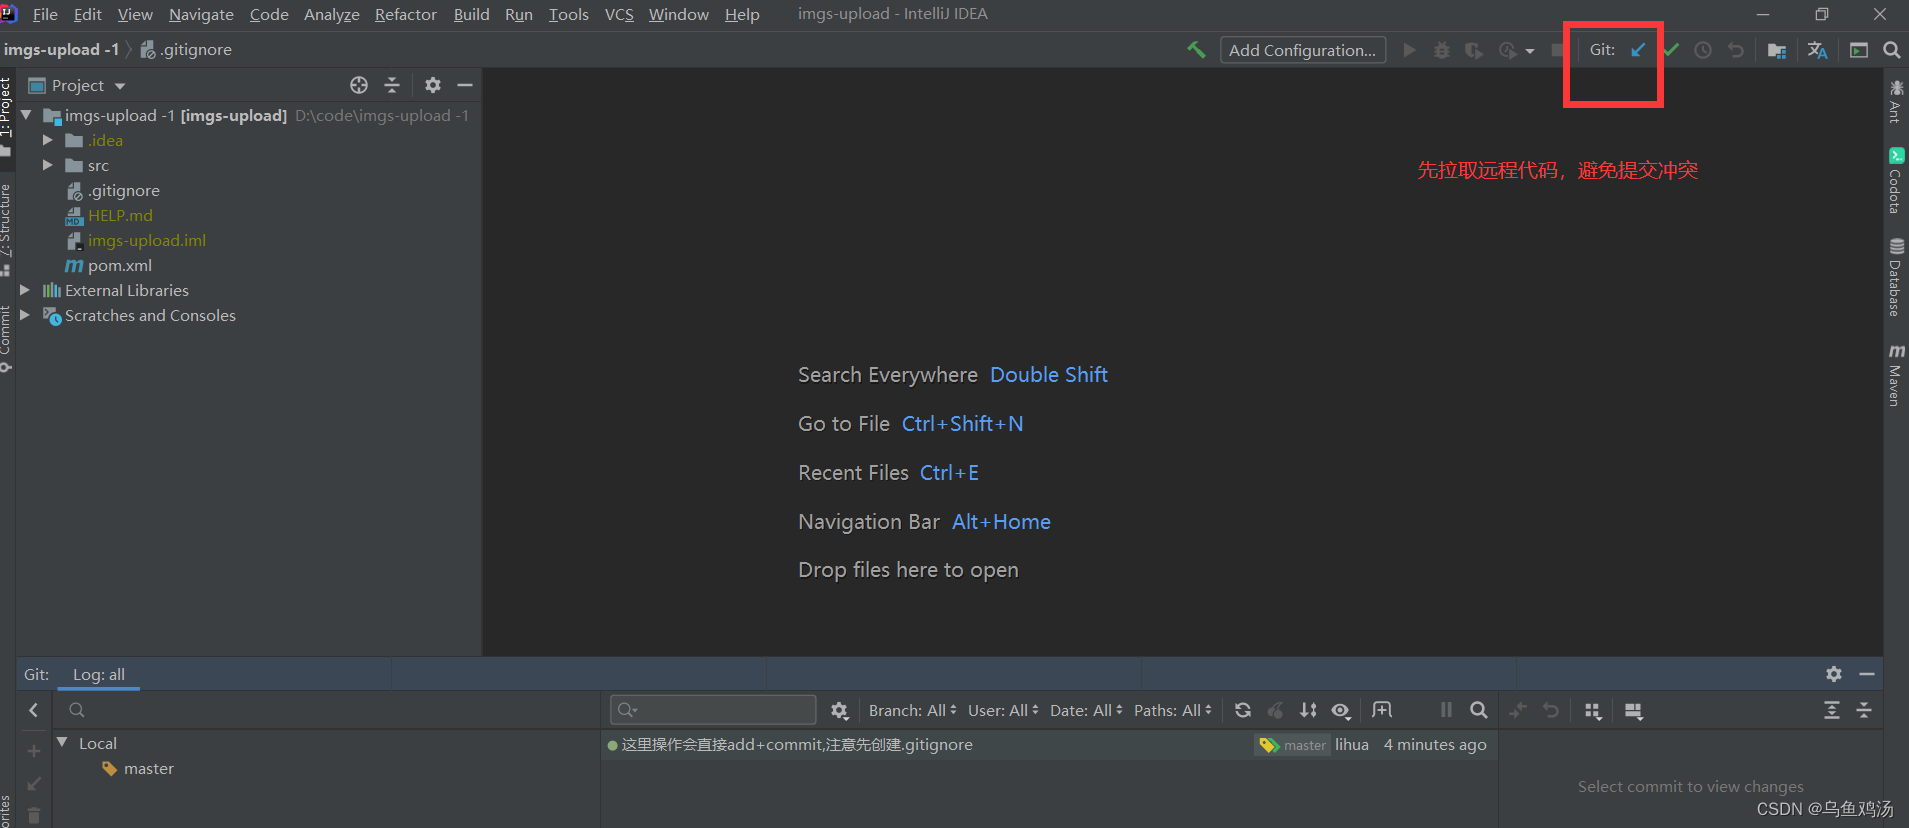Select the Log: all tab
The image size is (1909, 828).
click(x=99, y=674)
